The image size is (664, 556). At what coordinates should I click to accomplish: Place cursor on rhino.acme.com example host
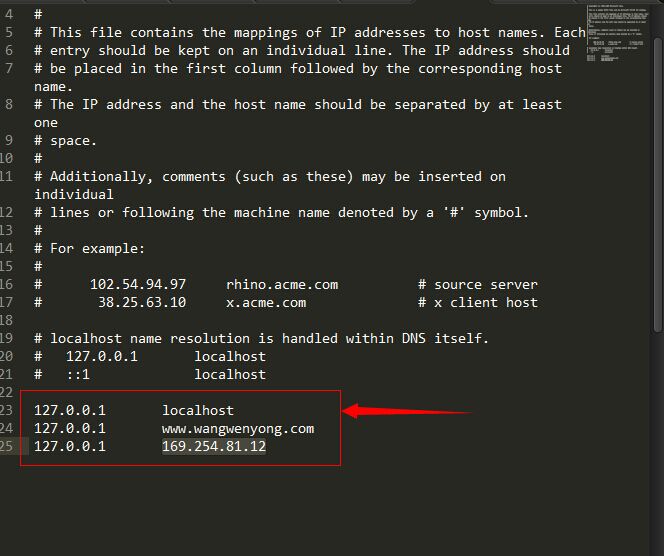pos(282,284)
